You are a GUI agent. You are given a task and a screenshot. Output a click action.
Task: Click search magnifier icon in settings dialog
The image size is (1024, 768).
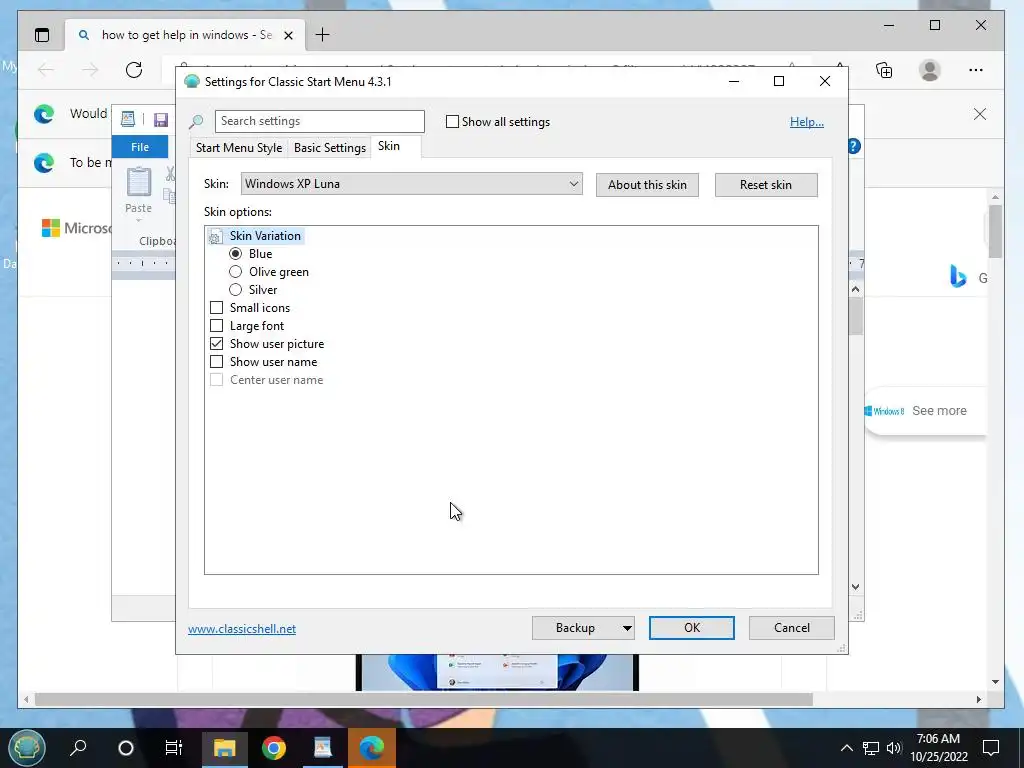click(196, 121)
